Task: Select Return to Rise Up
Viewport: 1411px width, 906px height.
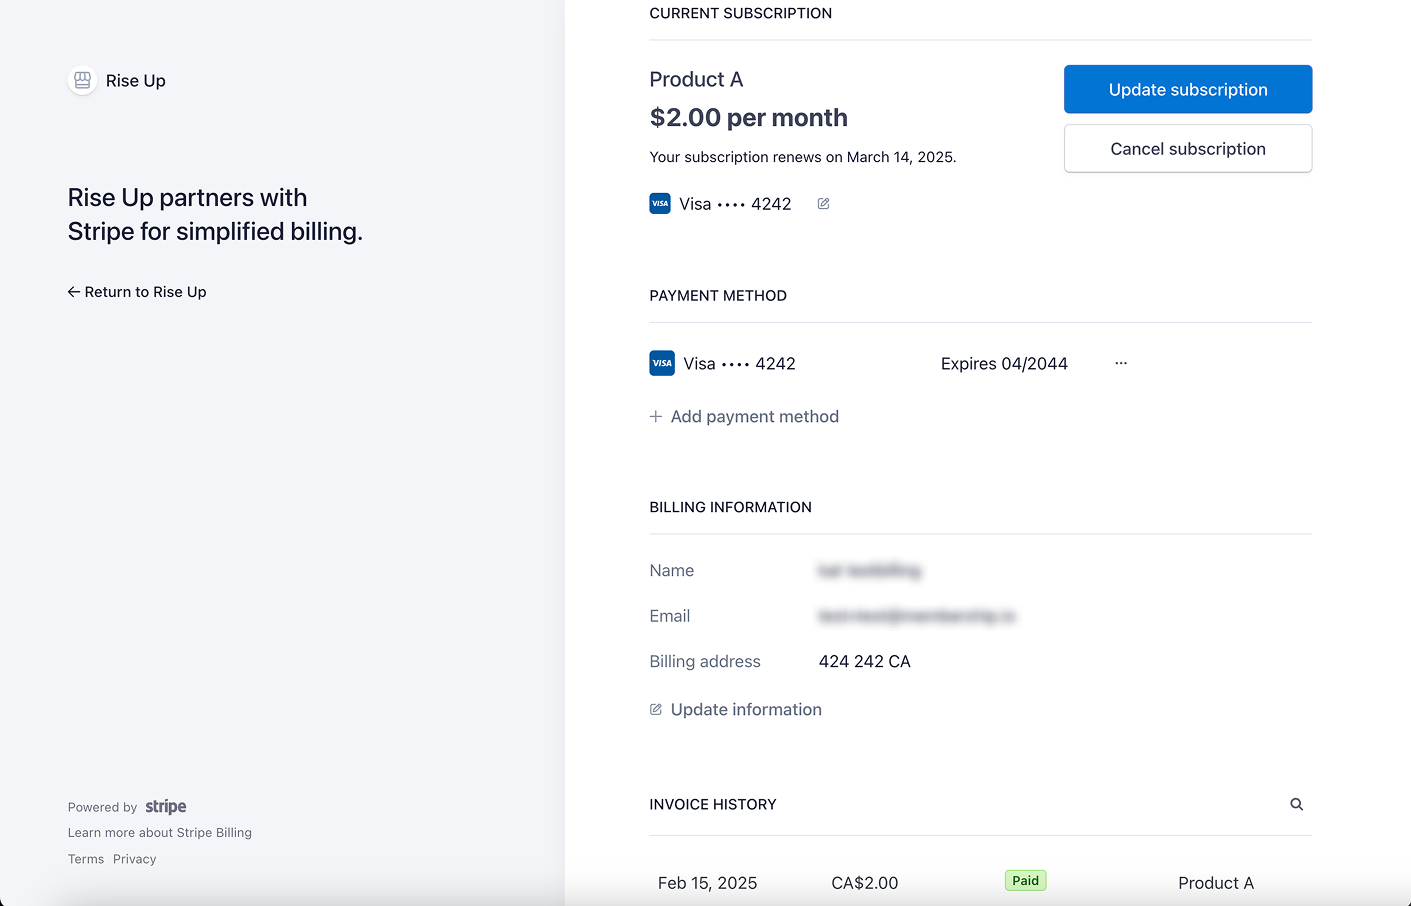Action: point(145,292)
